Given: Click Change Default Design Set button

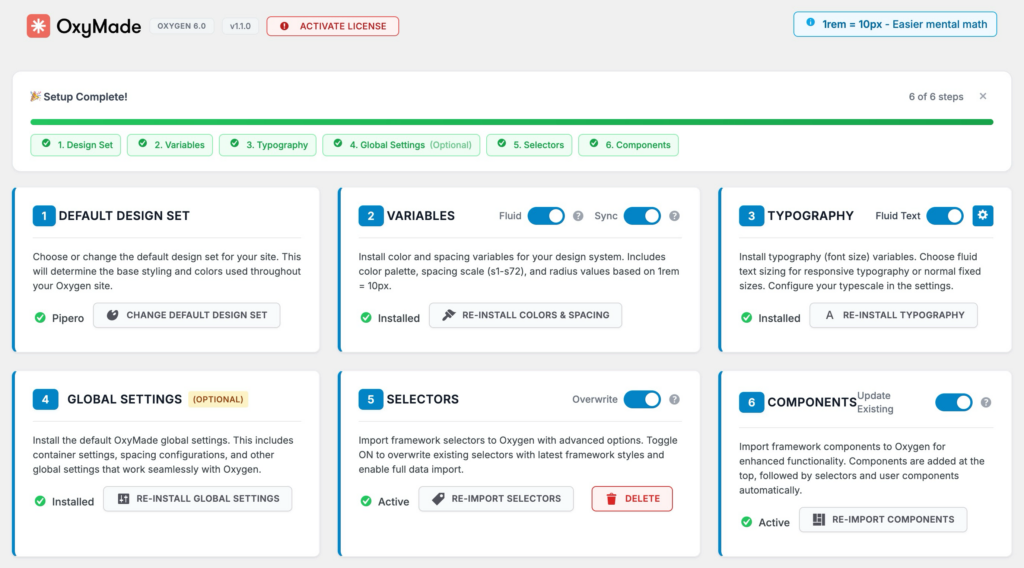Looking at the screenshot, I should click(187, 315).
